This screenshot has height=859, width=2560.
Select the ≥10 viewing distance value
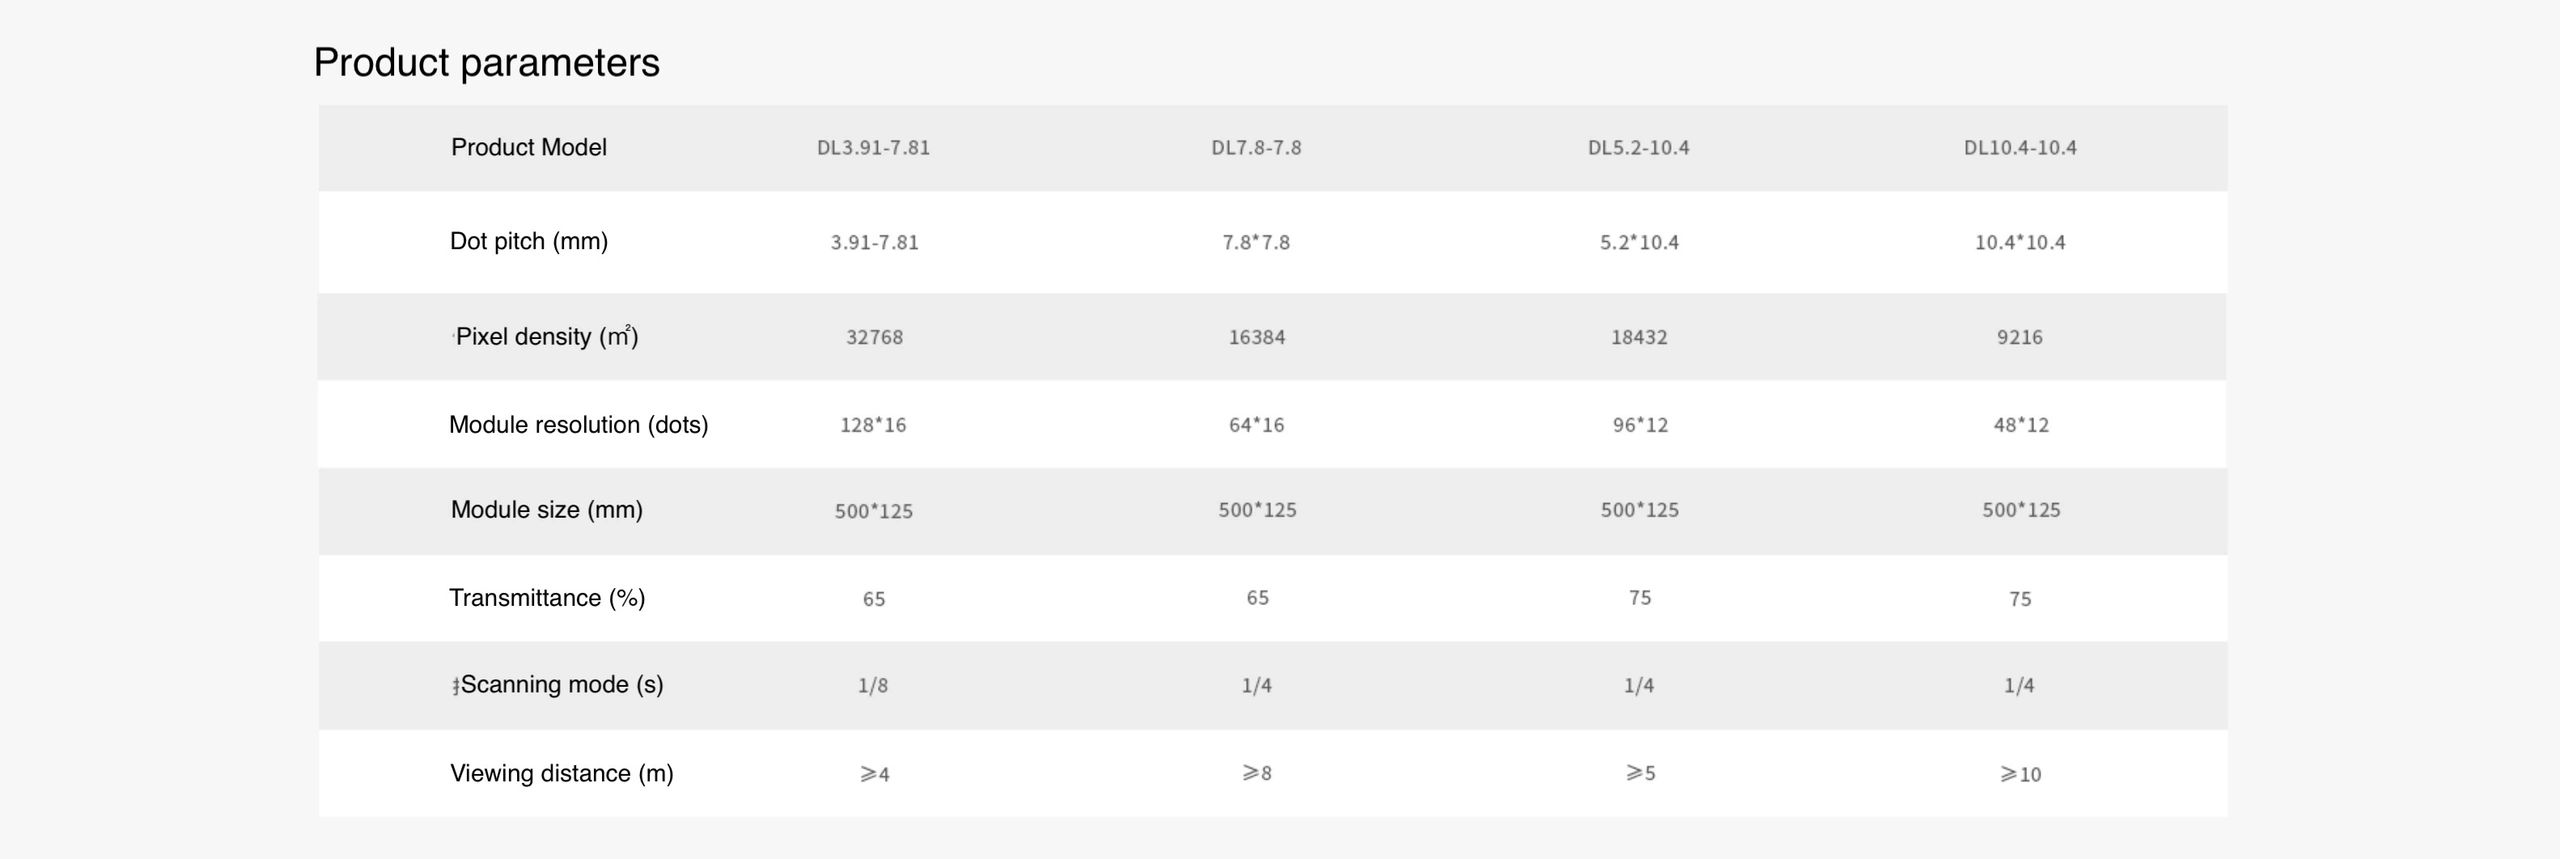coord(2020,774)
